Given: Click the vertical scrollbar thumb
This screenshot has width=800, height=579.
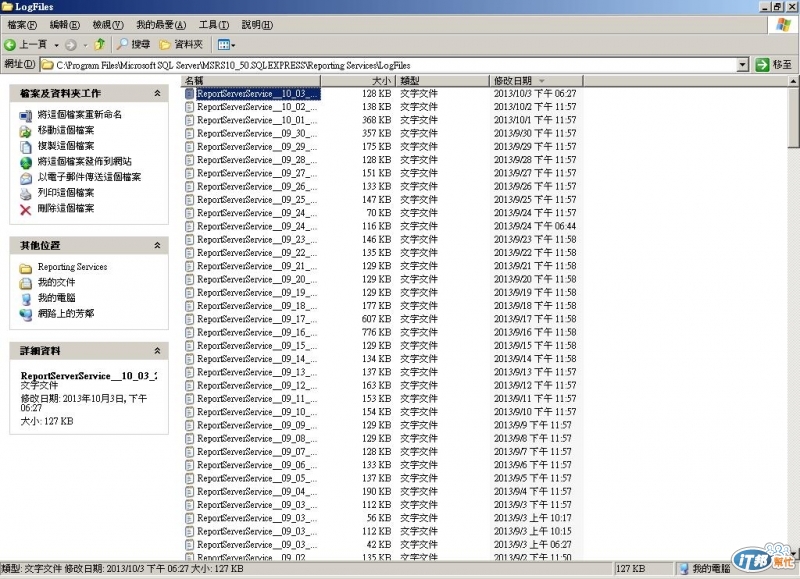Looking at the screenshot, I should click(793, 116).
